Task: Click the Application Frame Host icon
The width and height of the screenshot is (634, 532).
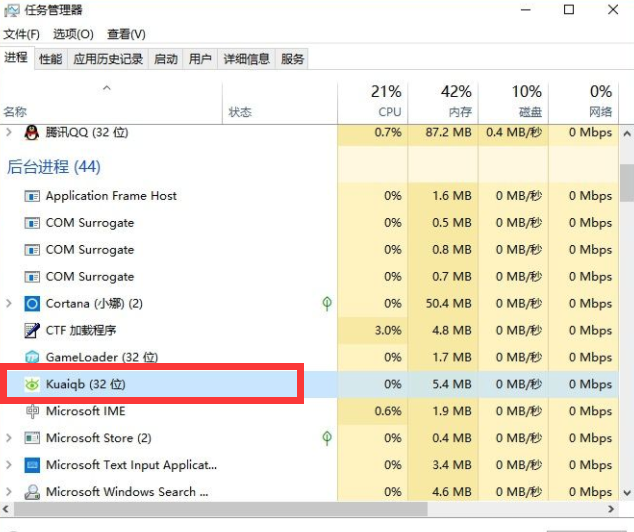Action: pos(32,196)
